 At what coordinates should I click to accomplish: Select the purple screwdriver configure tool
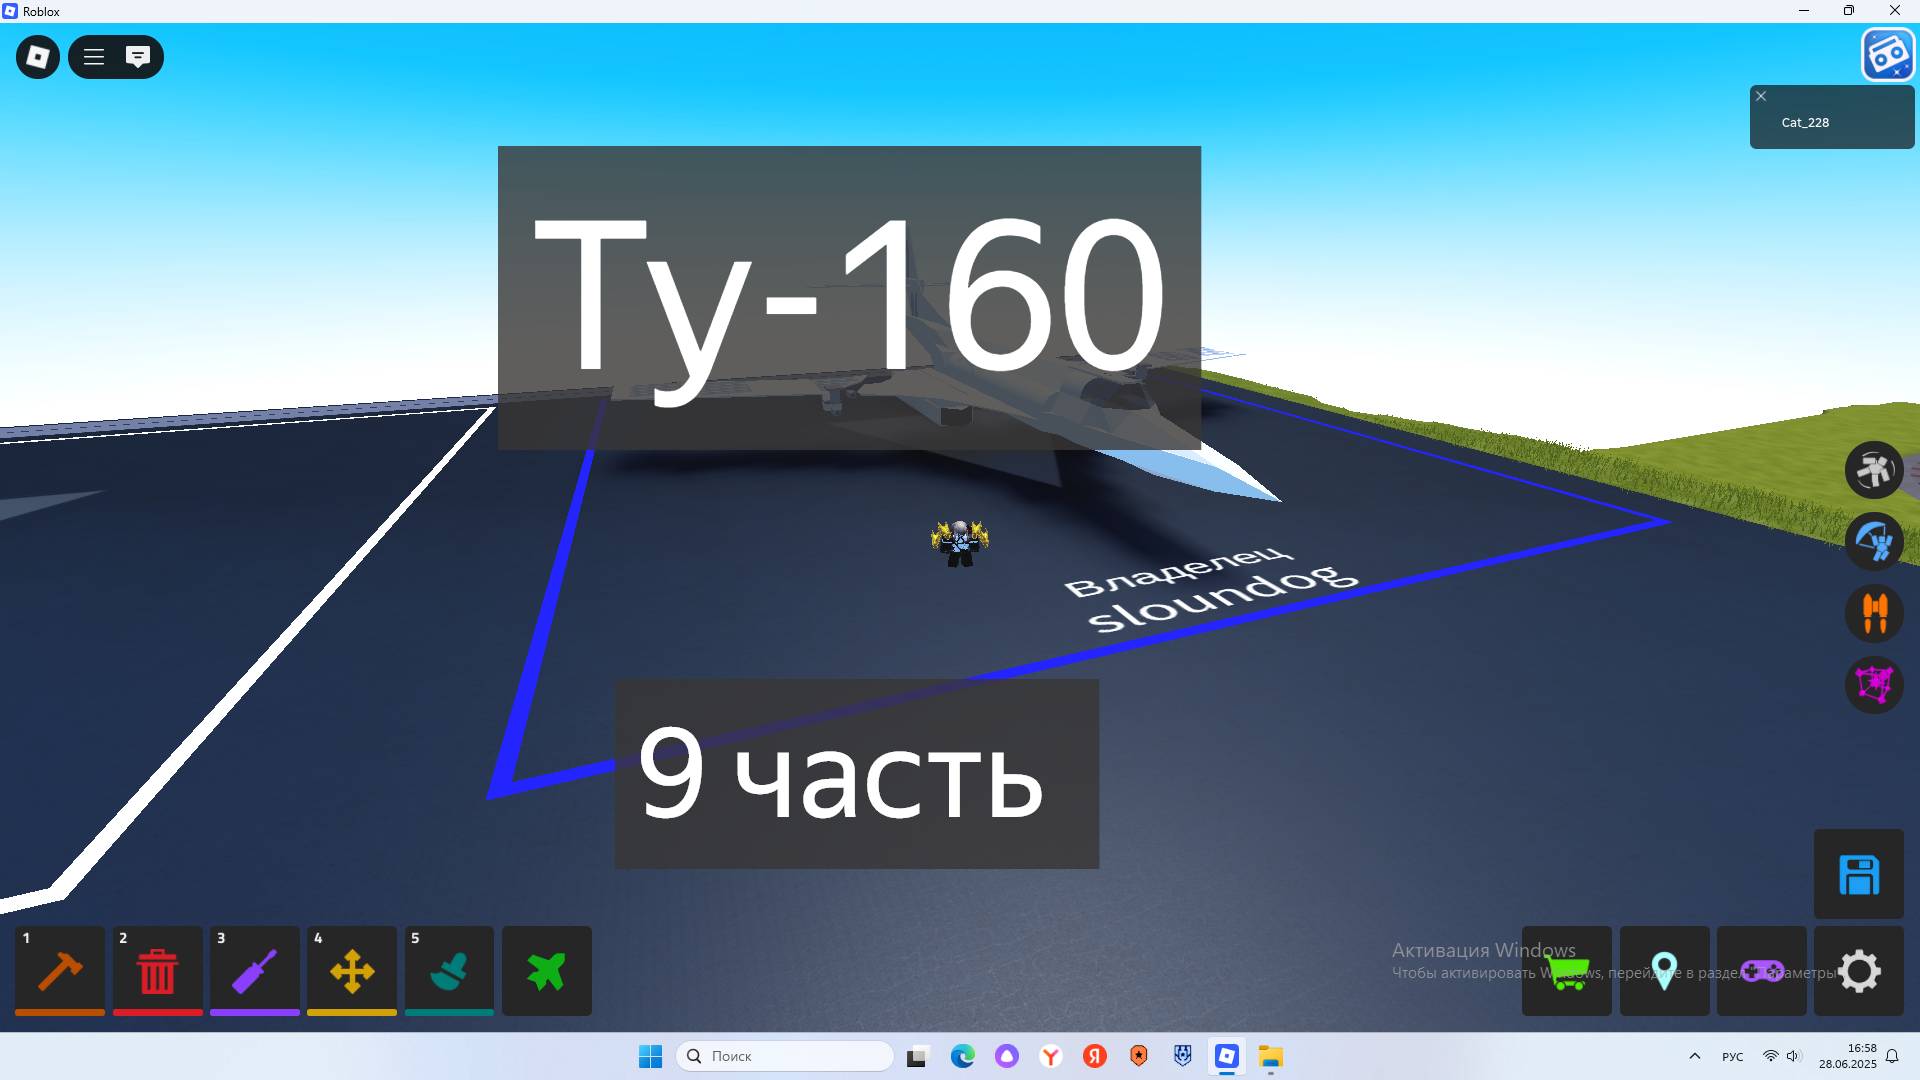coord(254,970)
